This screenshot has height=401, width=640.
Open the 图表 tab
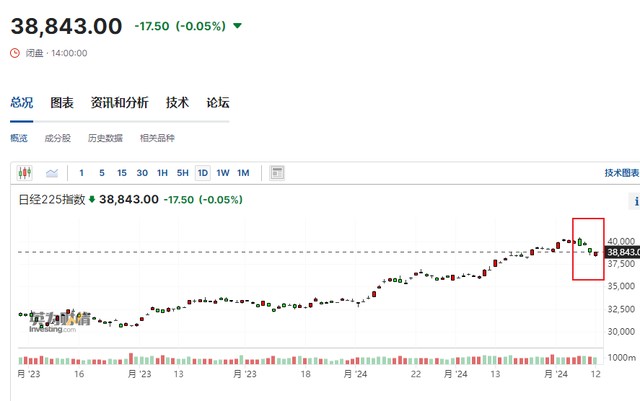(62, 102)
